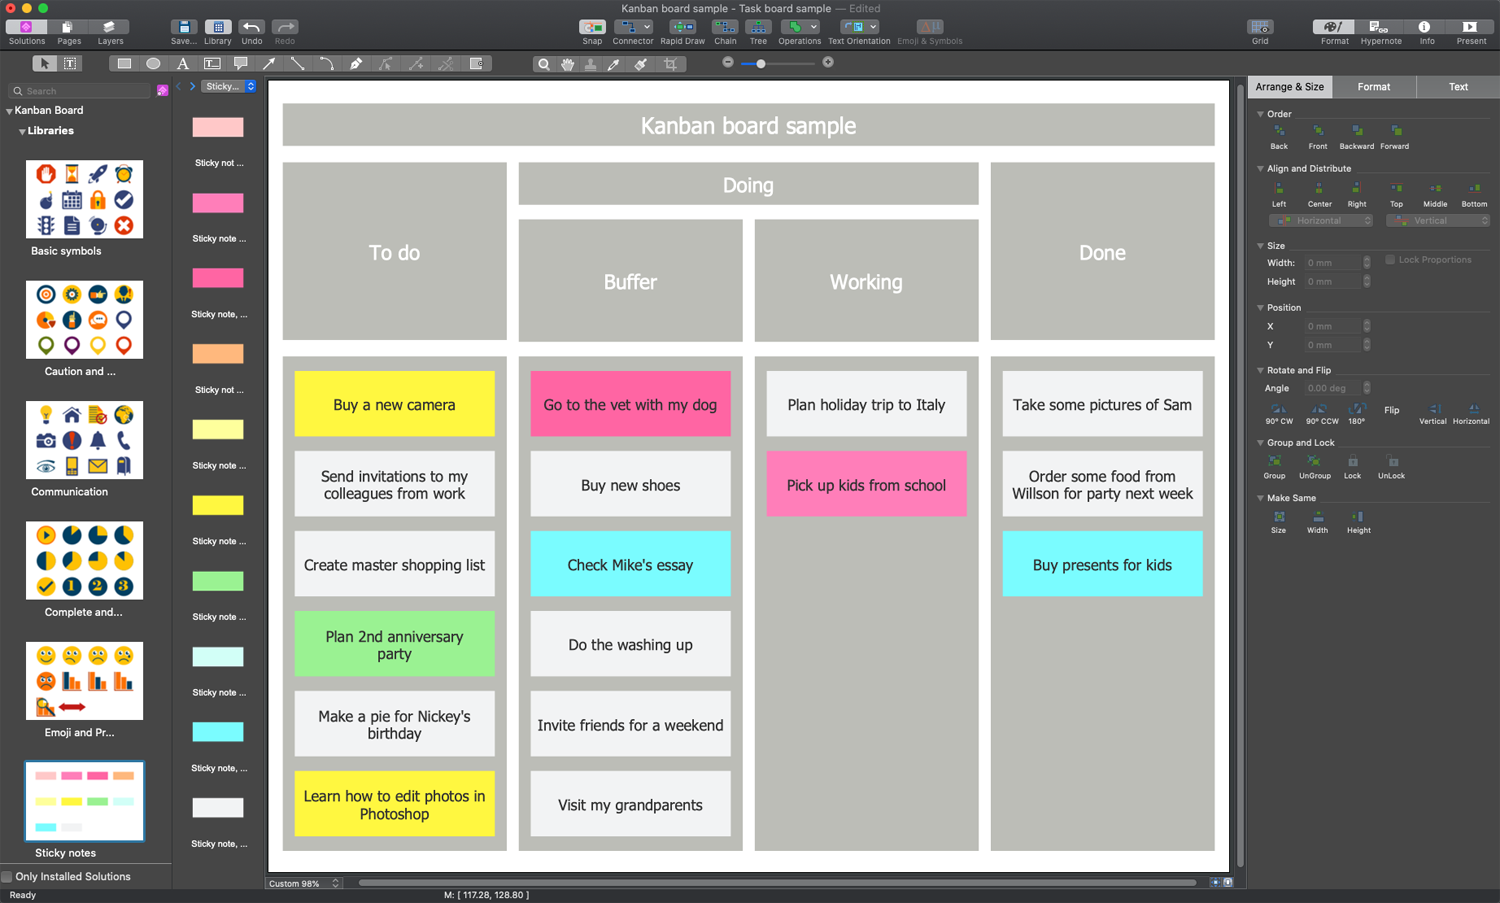Select the Pen drawing tool
The height and width of the screenshot is (903, 1500).
point(356,63)
